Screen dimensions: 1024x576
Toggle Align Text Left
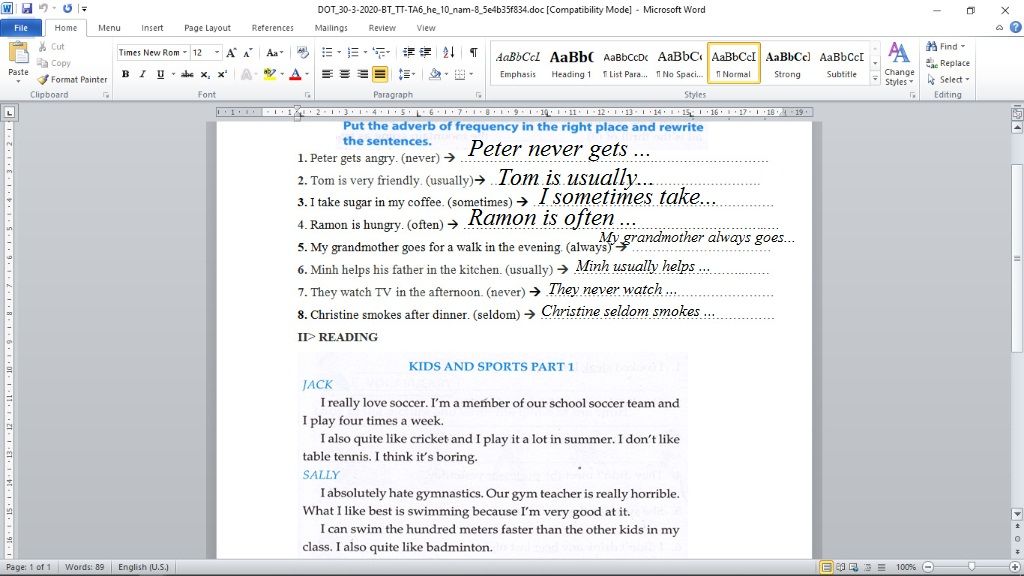click(327, 74)
